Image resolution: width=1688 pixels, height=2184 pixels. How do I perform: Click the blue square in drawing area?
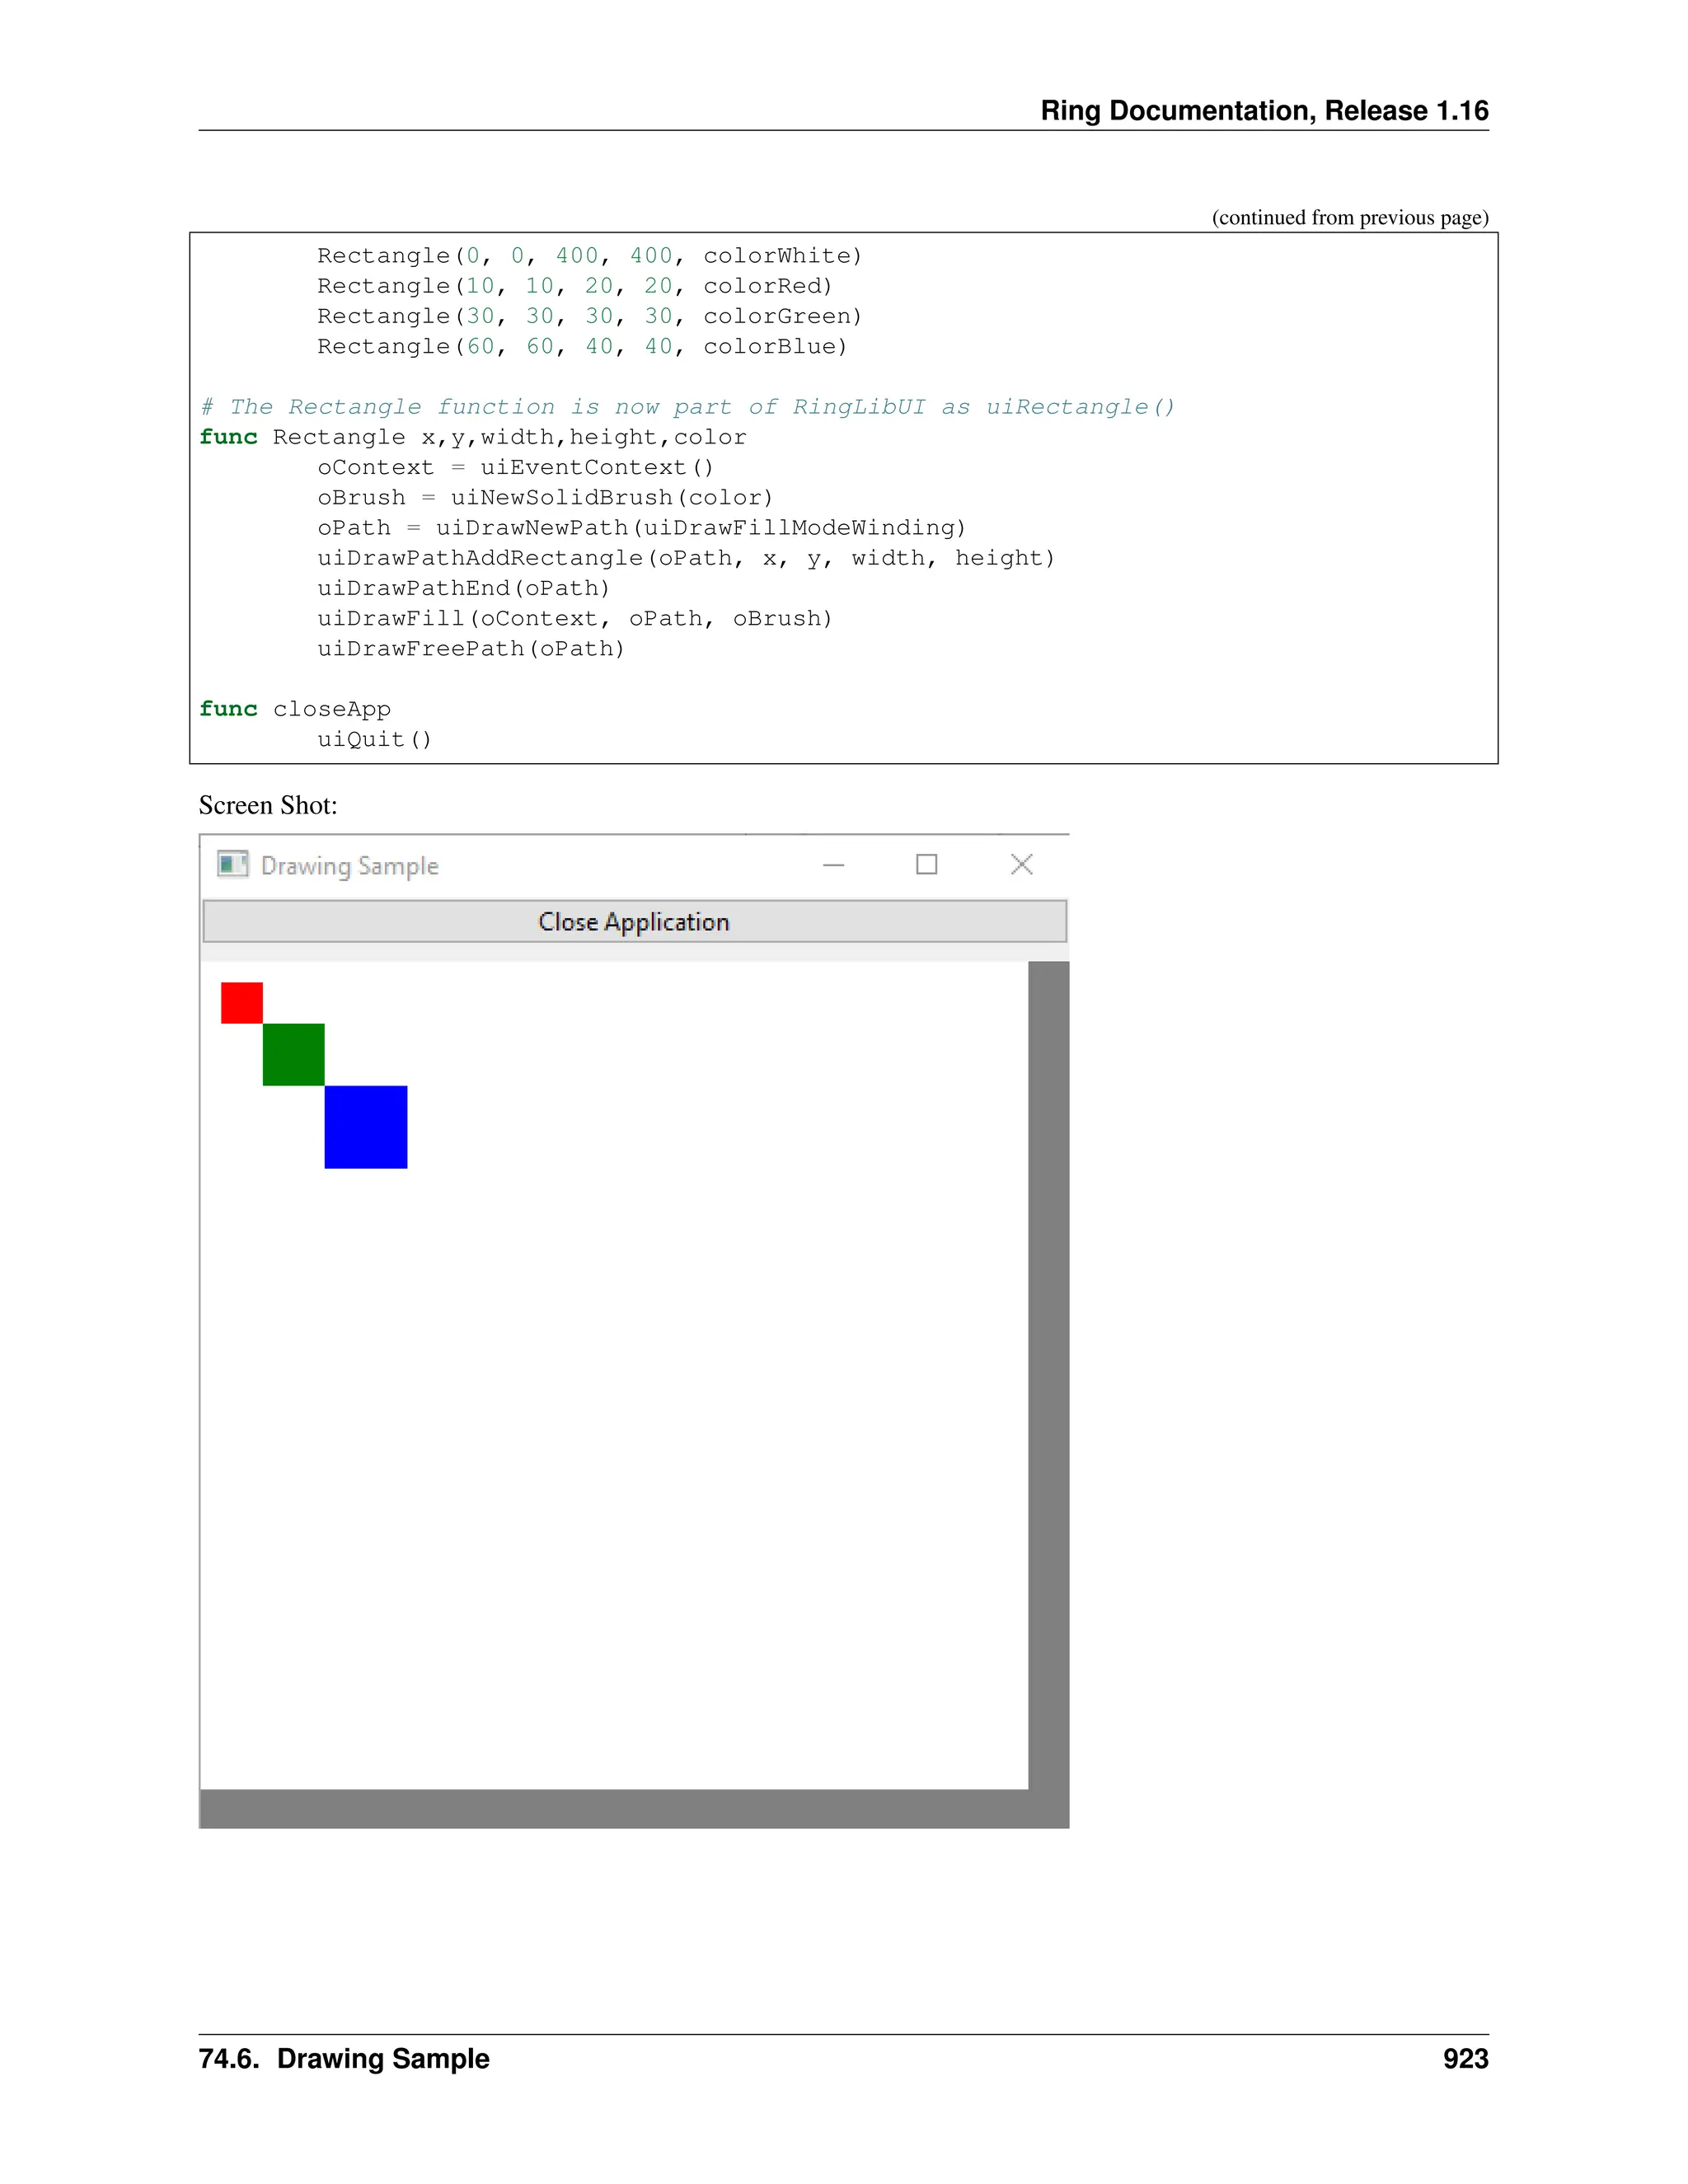(x=365, y=1126)
